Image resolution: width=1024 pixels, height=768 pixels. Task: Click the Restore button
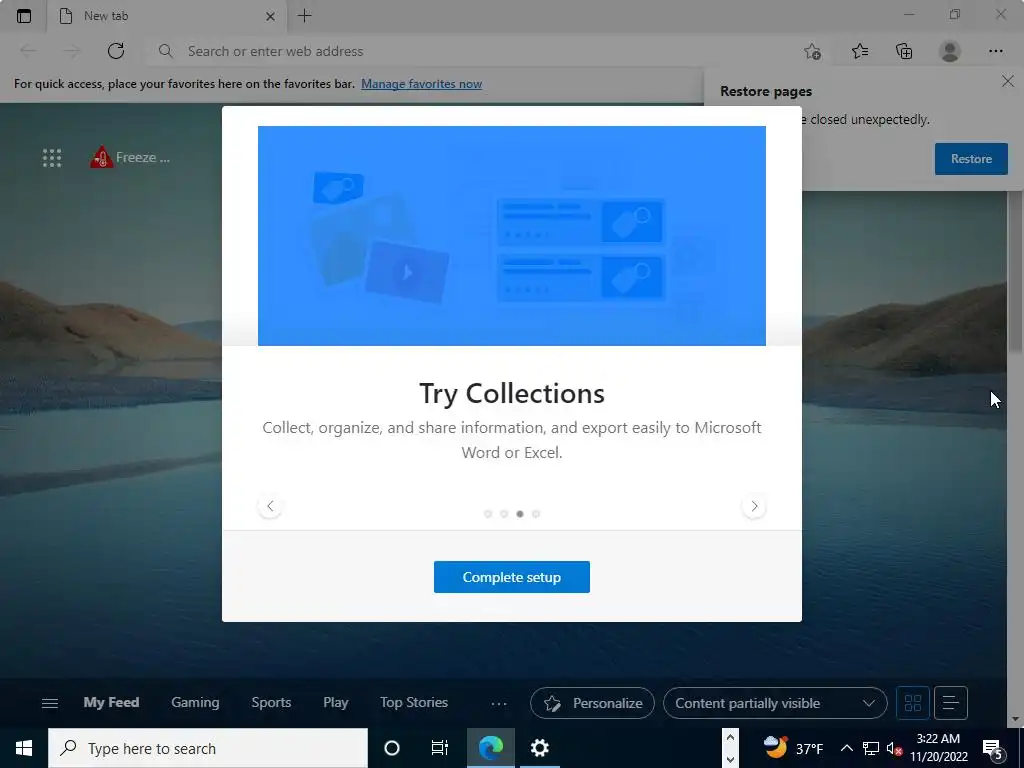tap(971, 159)
